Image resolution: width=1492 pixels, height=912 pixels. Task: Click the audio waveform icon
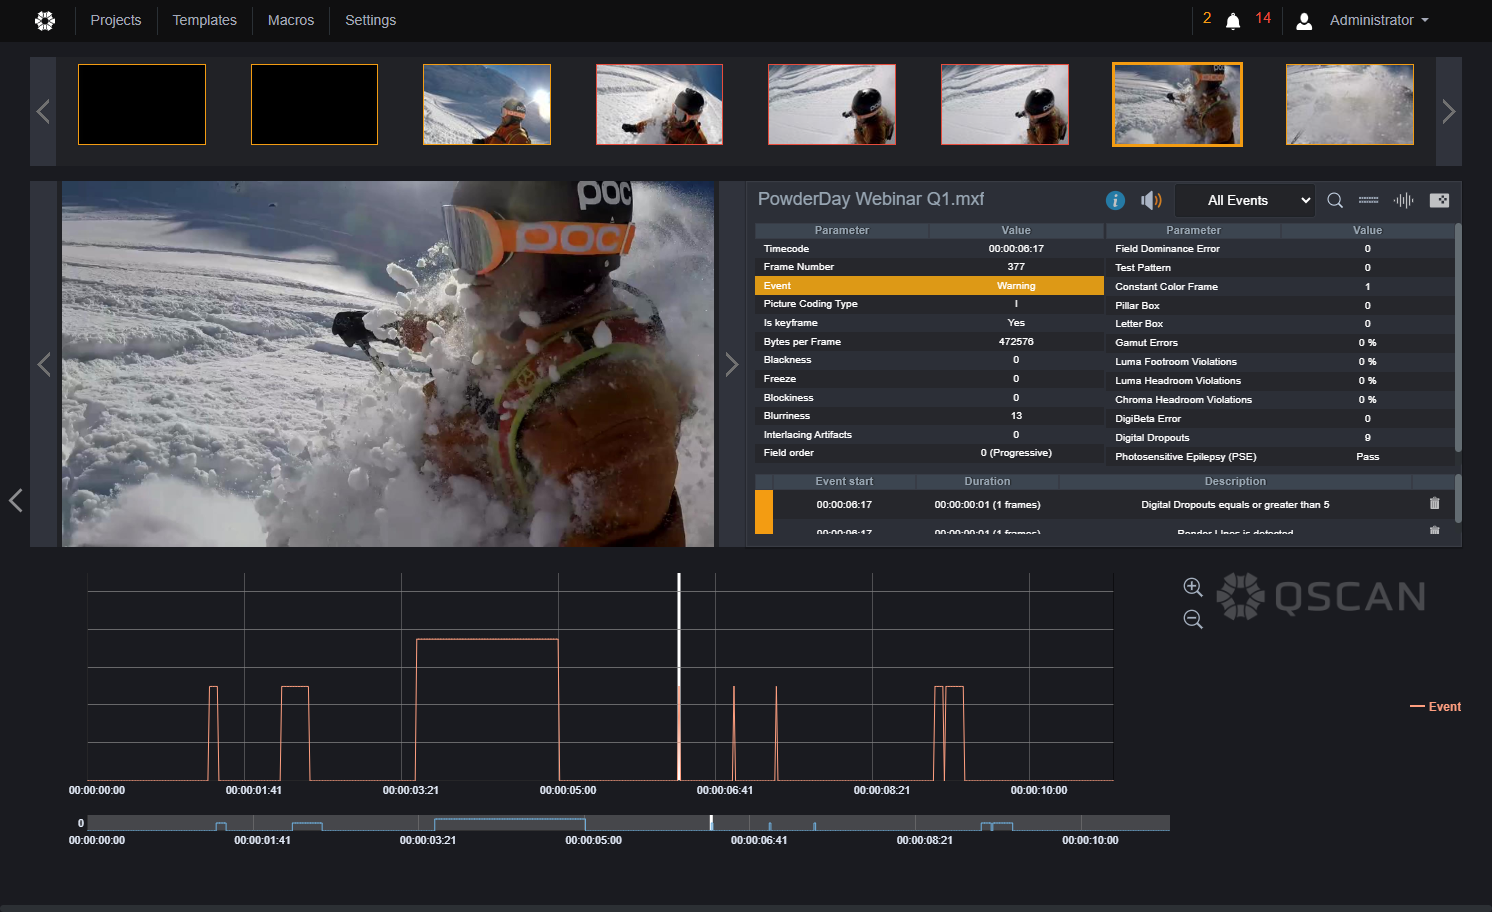(x=1404, y=200)
